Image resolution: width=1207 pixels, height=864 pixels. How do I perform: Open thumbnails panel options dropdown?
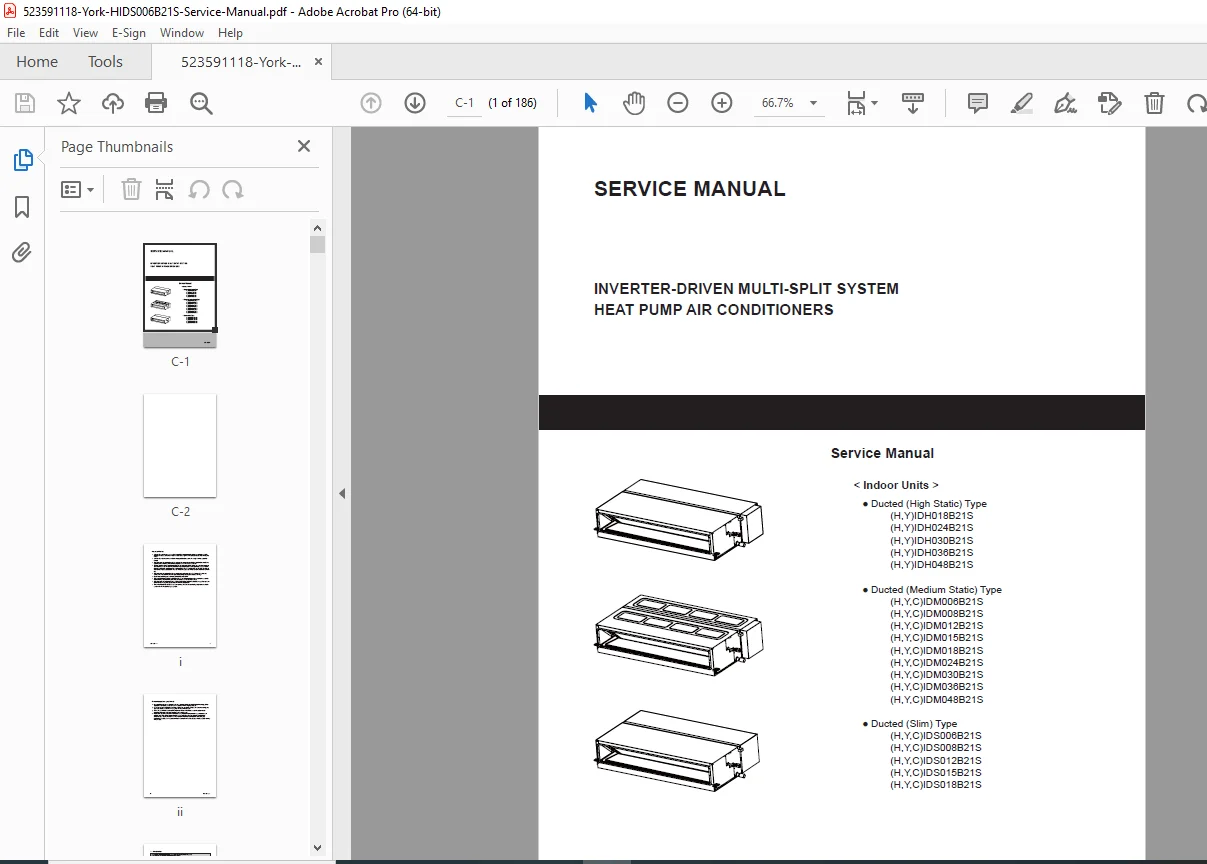78,189
